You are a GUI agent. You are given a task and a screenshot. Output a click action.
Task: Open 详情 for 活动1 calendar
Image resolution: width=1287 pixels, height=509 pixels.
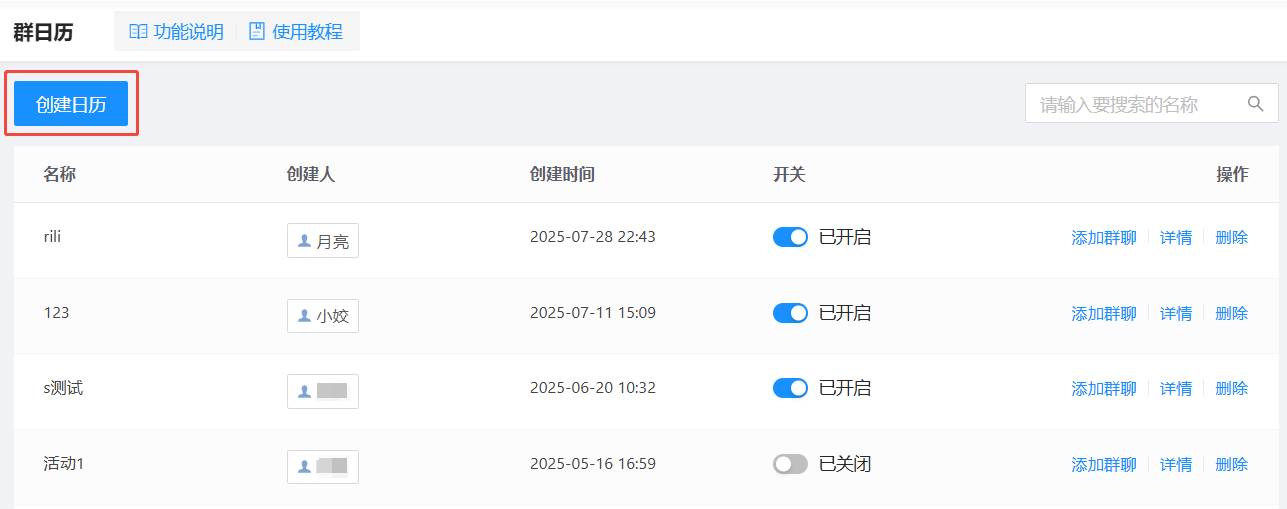point(1176,464)
